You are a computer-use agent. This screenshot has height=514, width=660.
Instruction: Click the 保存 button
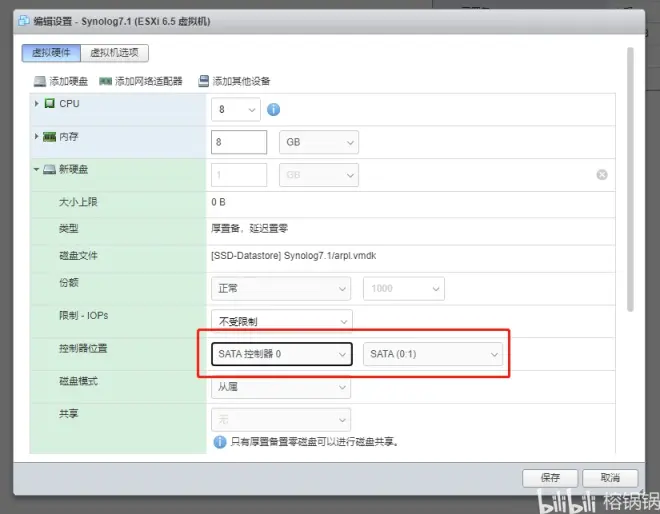click(550, 478)
